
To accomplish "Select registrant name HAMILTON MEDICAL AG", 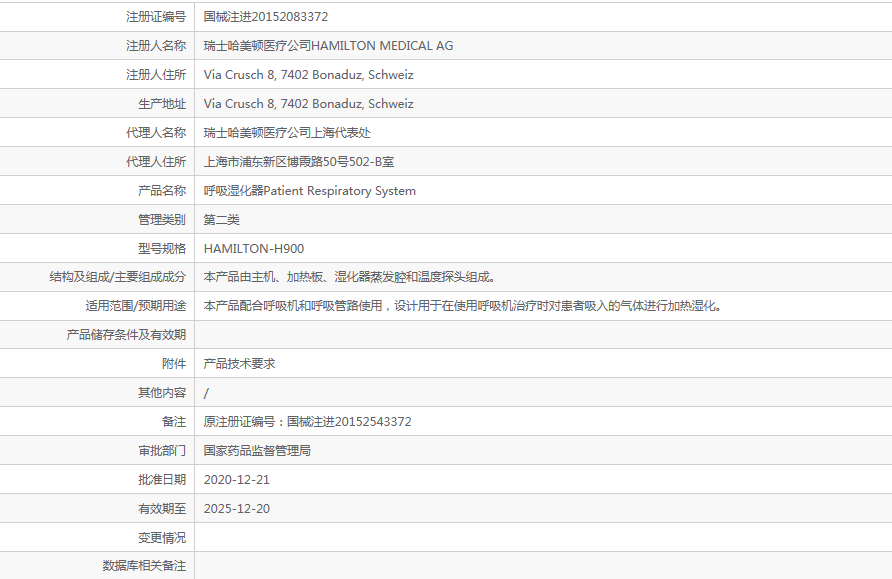I will 382,46.
